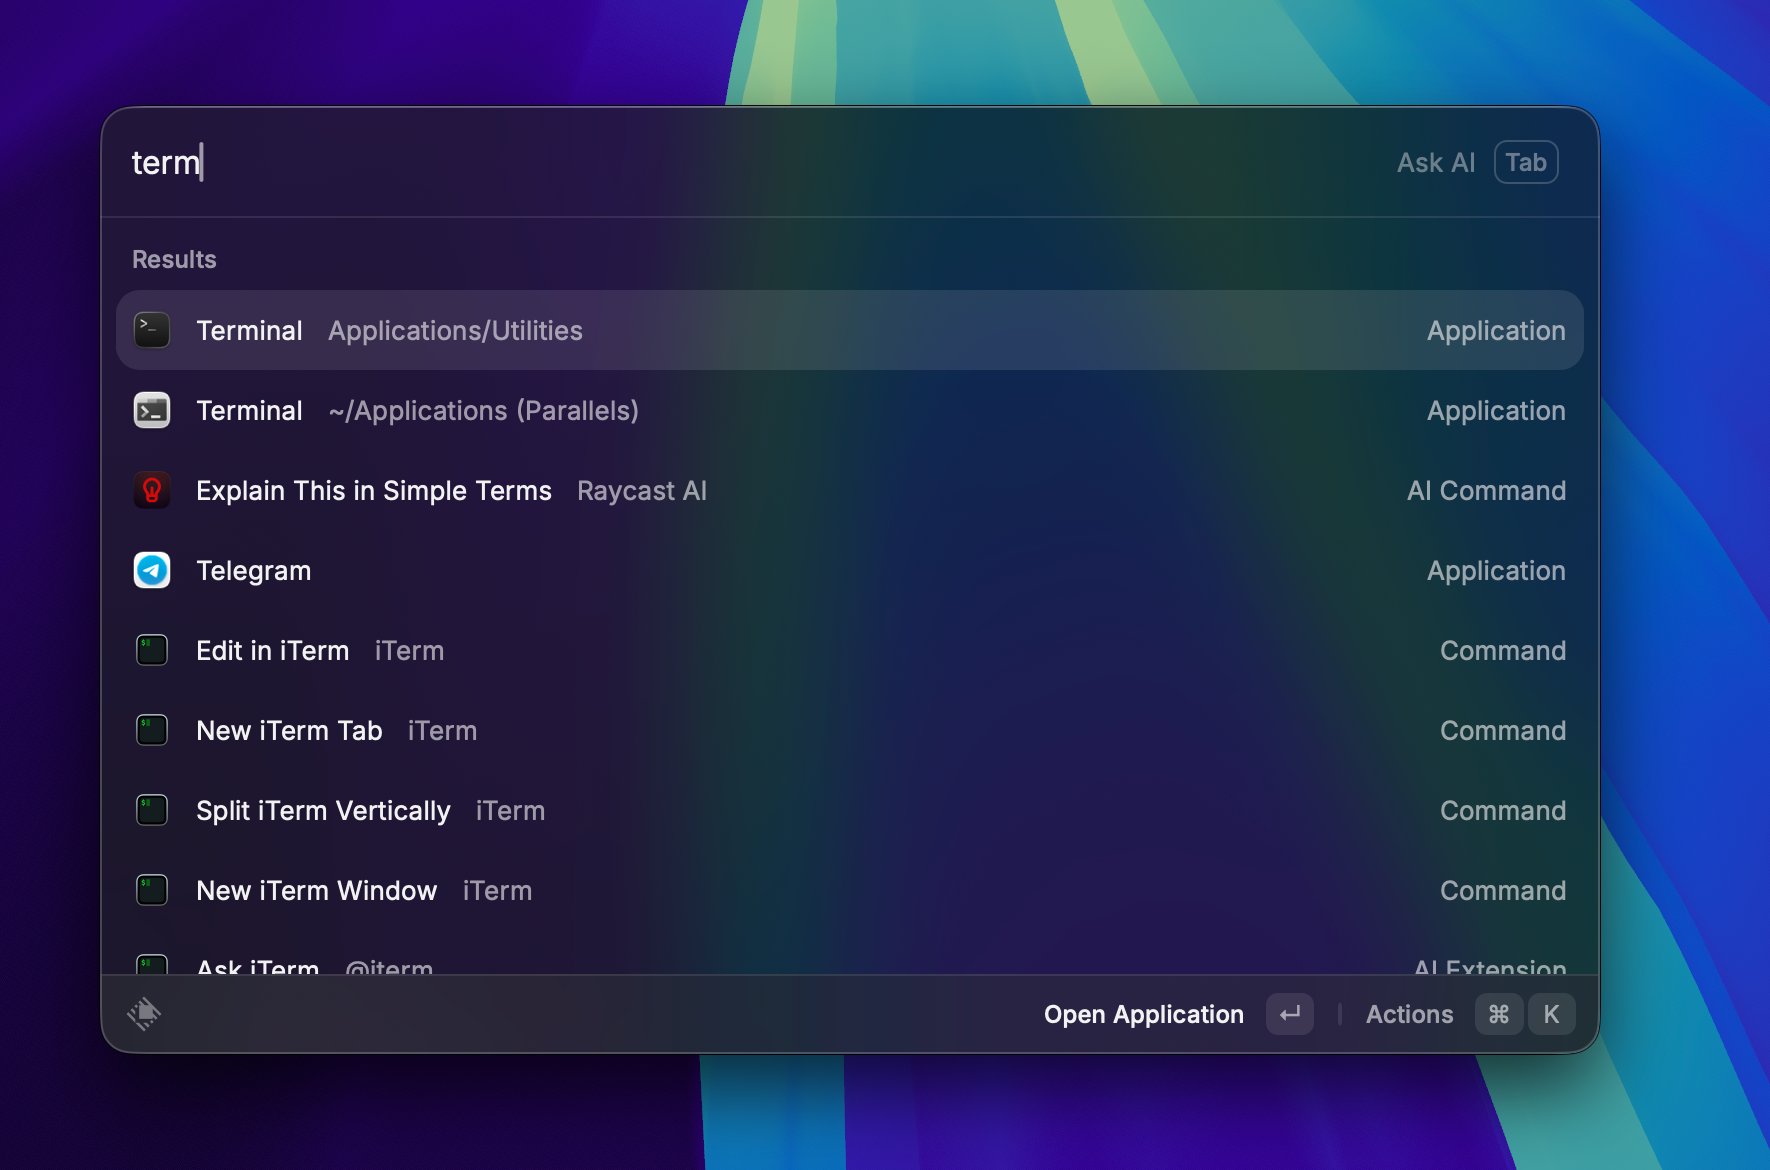The width and height of the screenshot is (1770, 1170).
Task: Click the Parallels Terminal icon
Action: click(x=152, y=410)
